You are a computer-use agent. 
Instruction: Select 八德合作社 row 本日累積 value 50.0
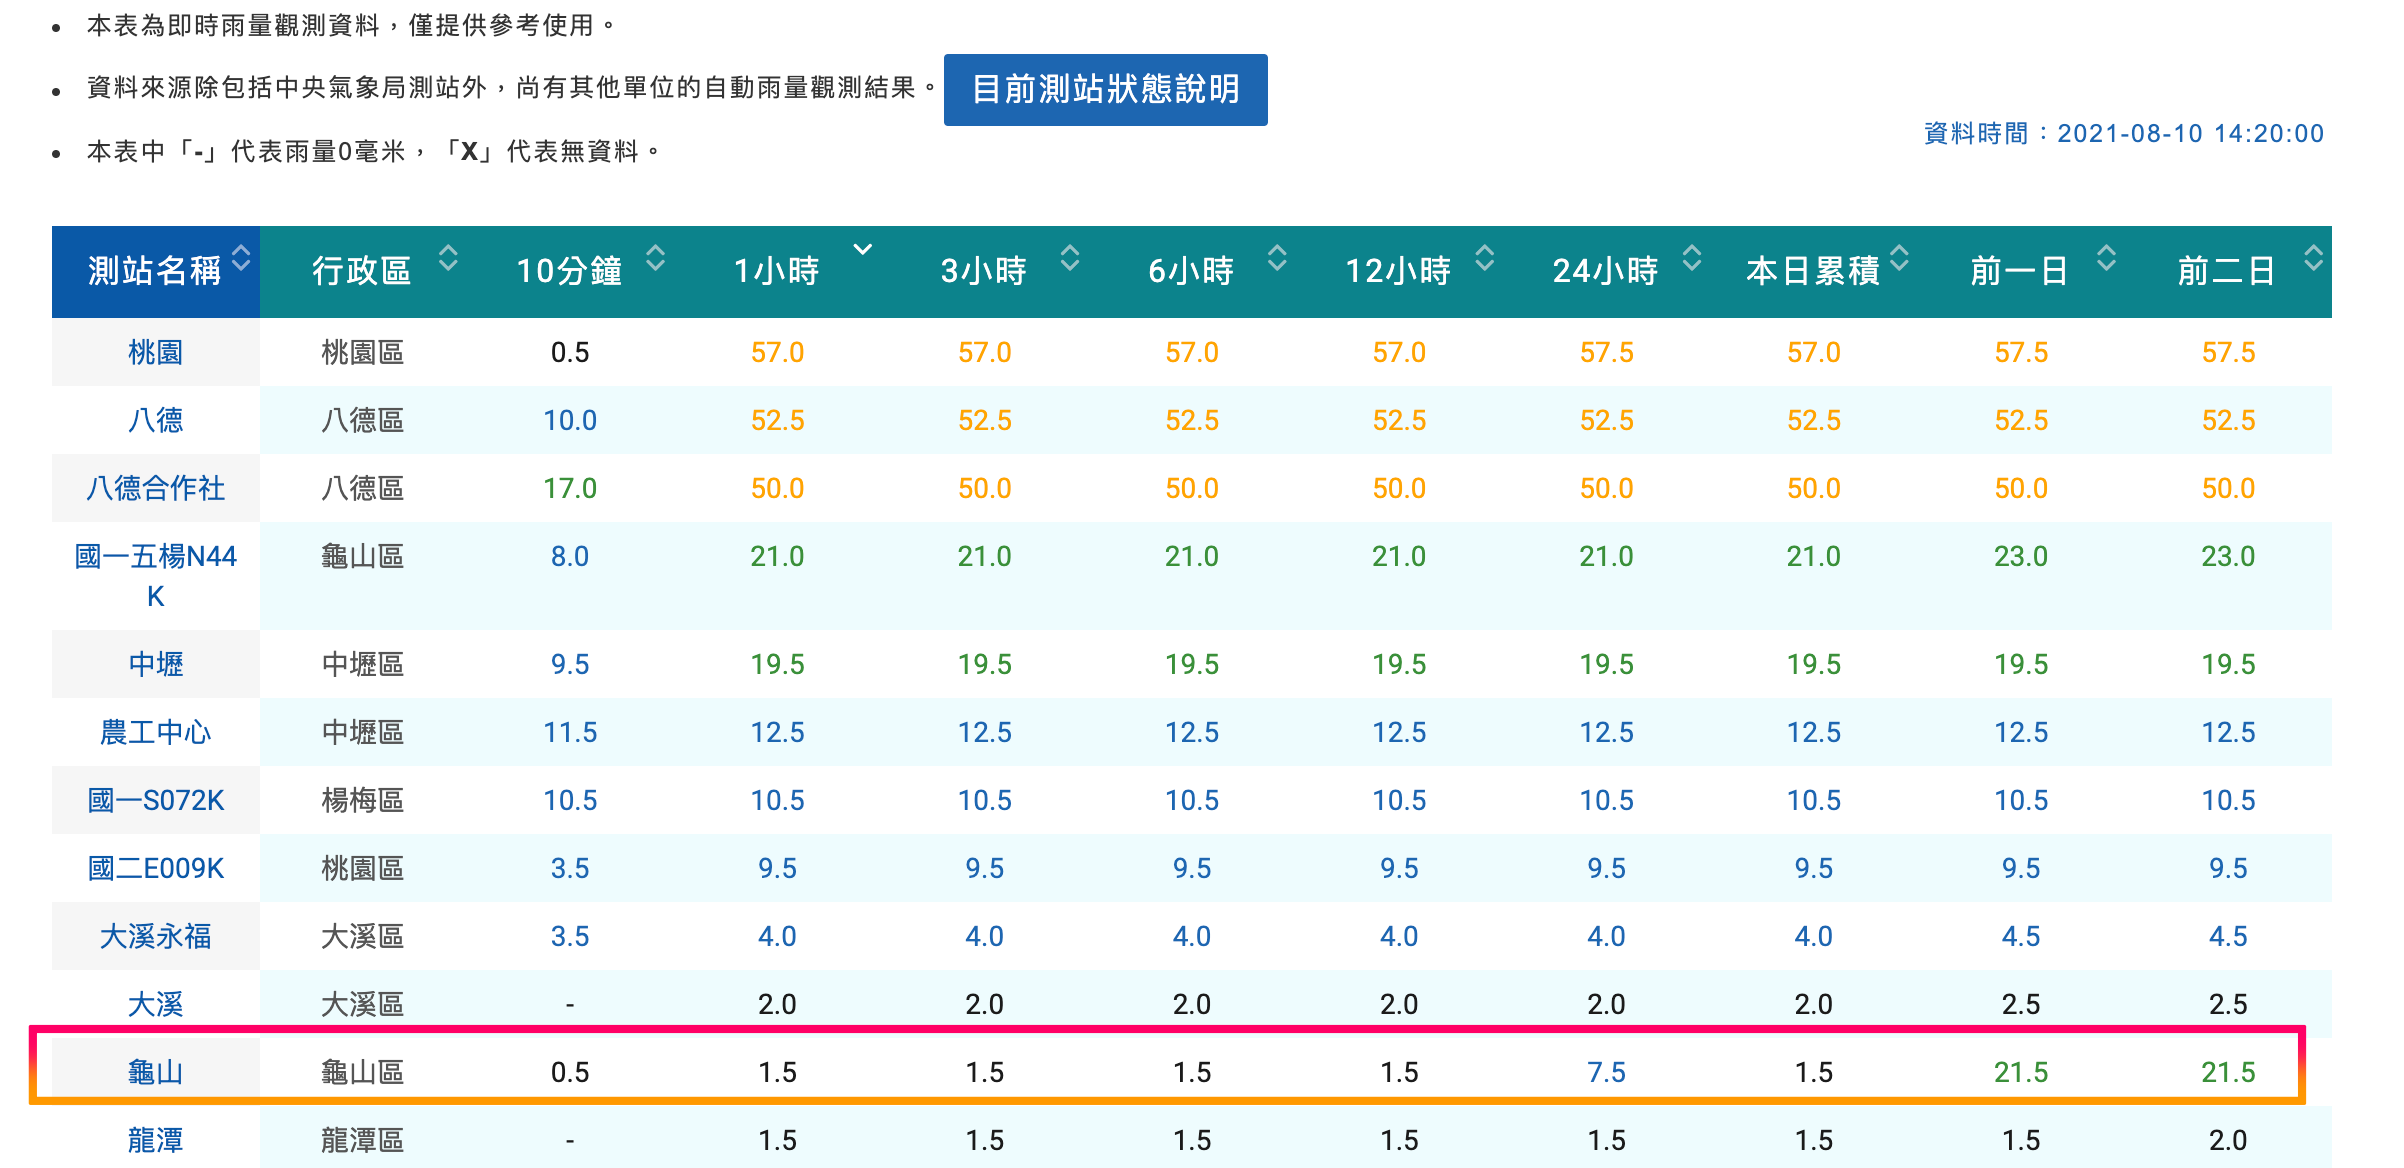1813,488
